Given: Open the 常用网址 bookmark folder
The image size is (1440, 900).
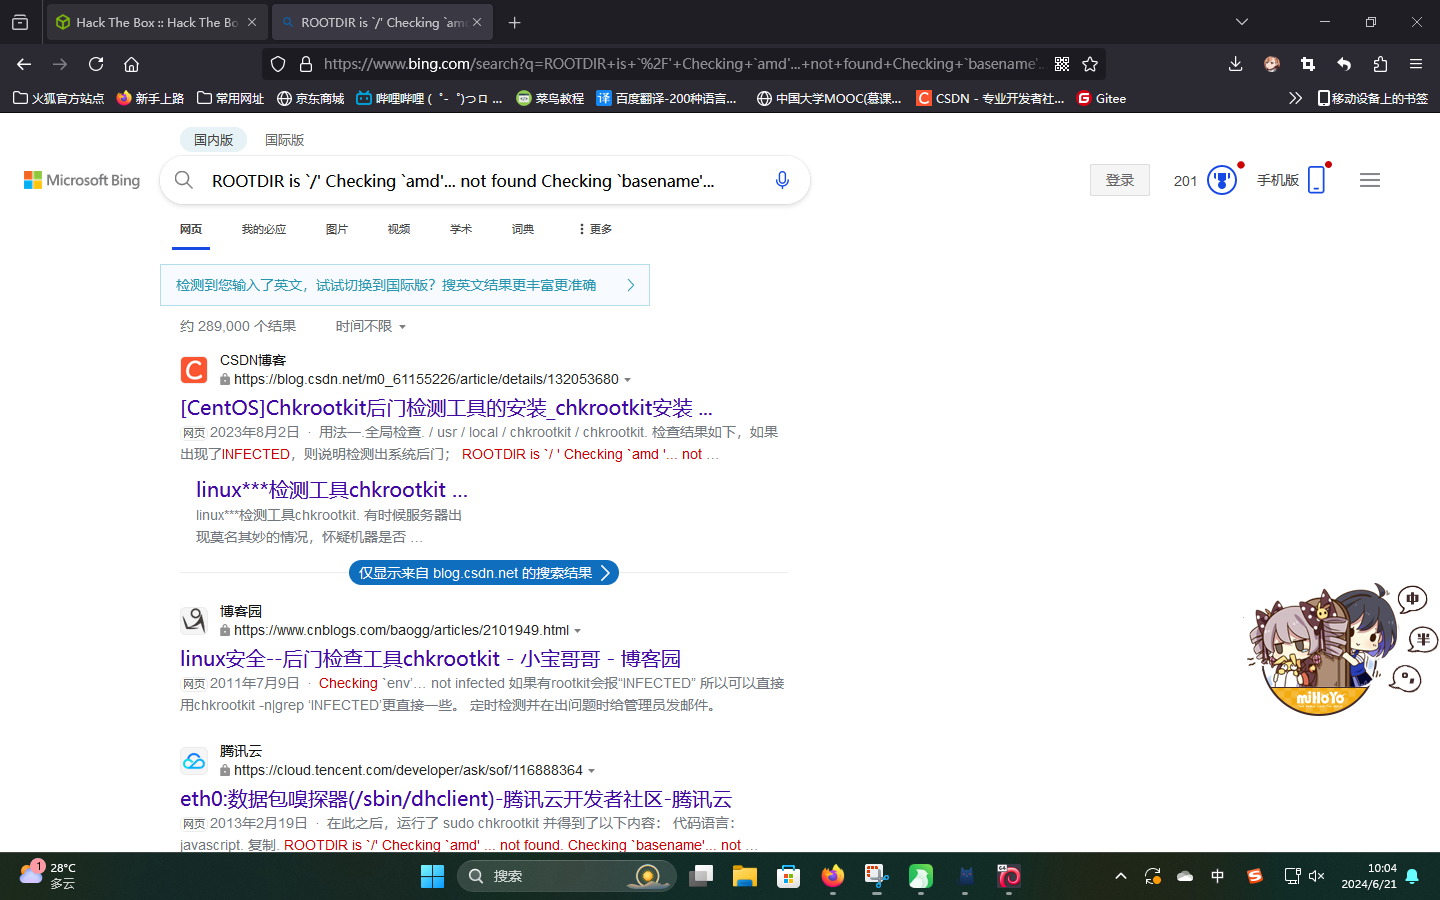Looking at the screenshot, I should [230, 98].
